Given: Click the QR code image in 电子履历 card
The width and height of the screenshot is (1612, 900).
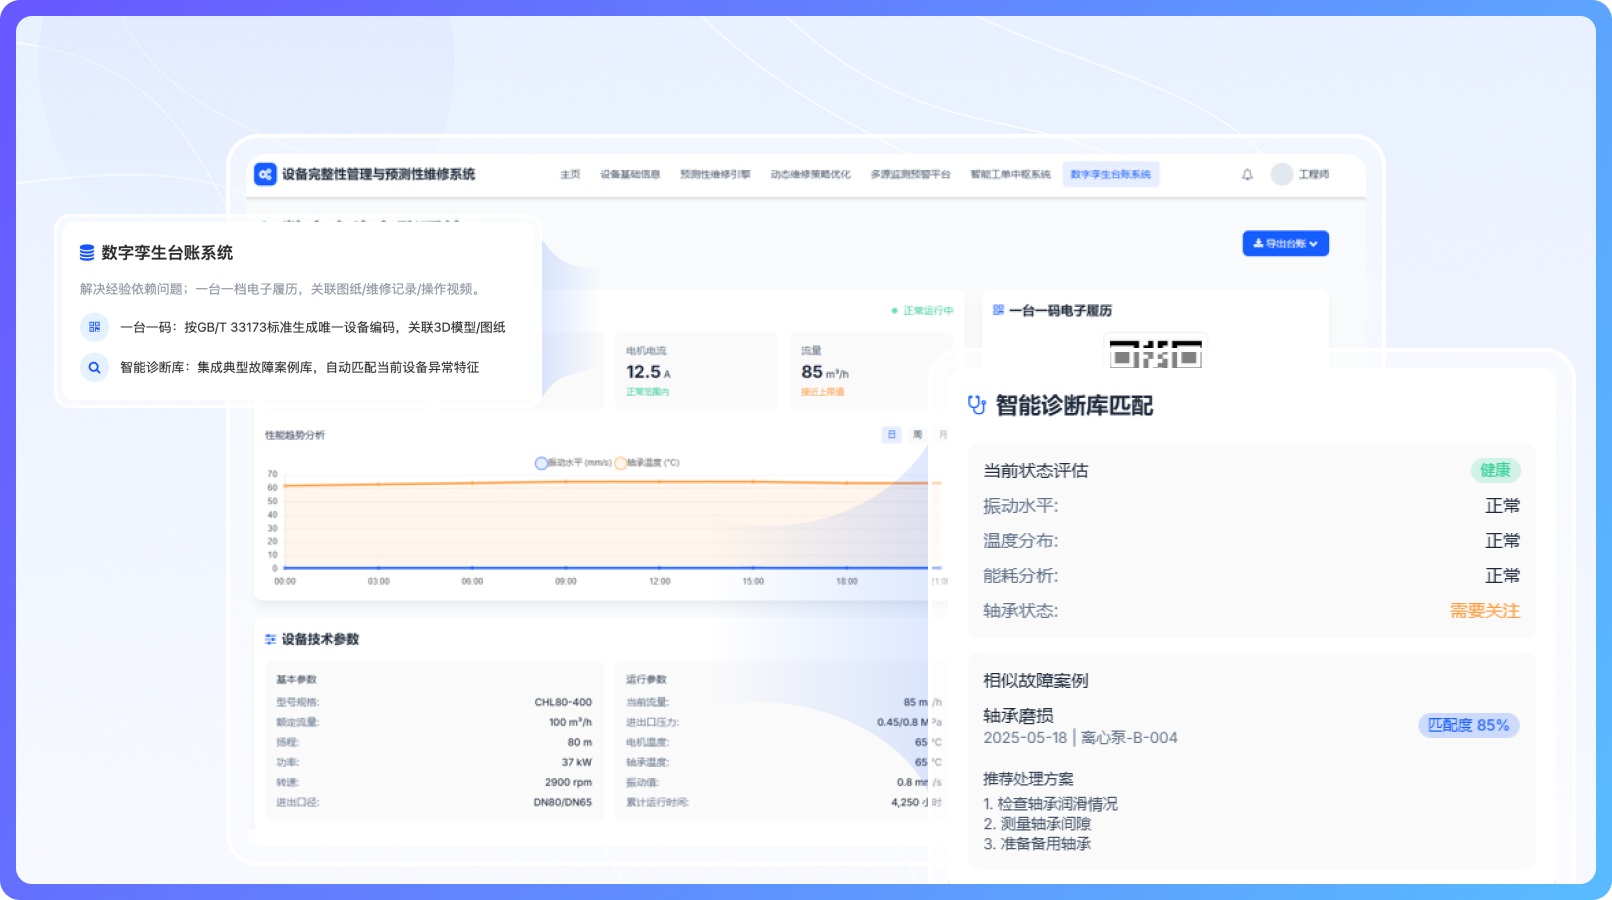Looking at the screenshot, I should (x=1155, y=352).
